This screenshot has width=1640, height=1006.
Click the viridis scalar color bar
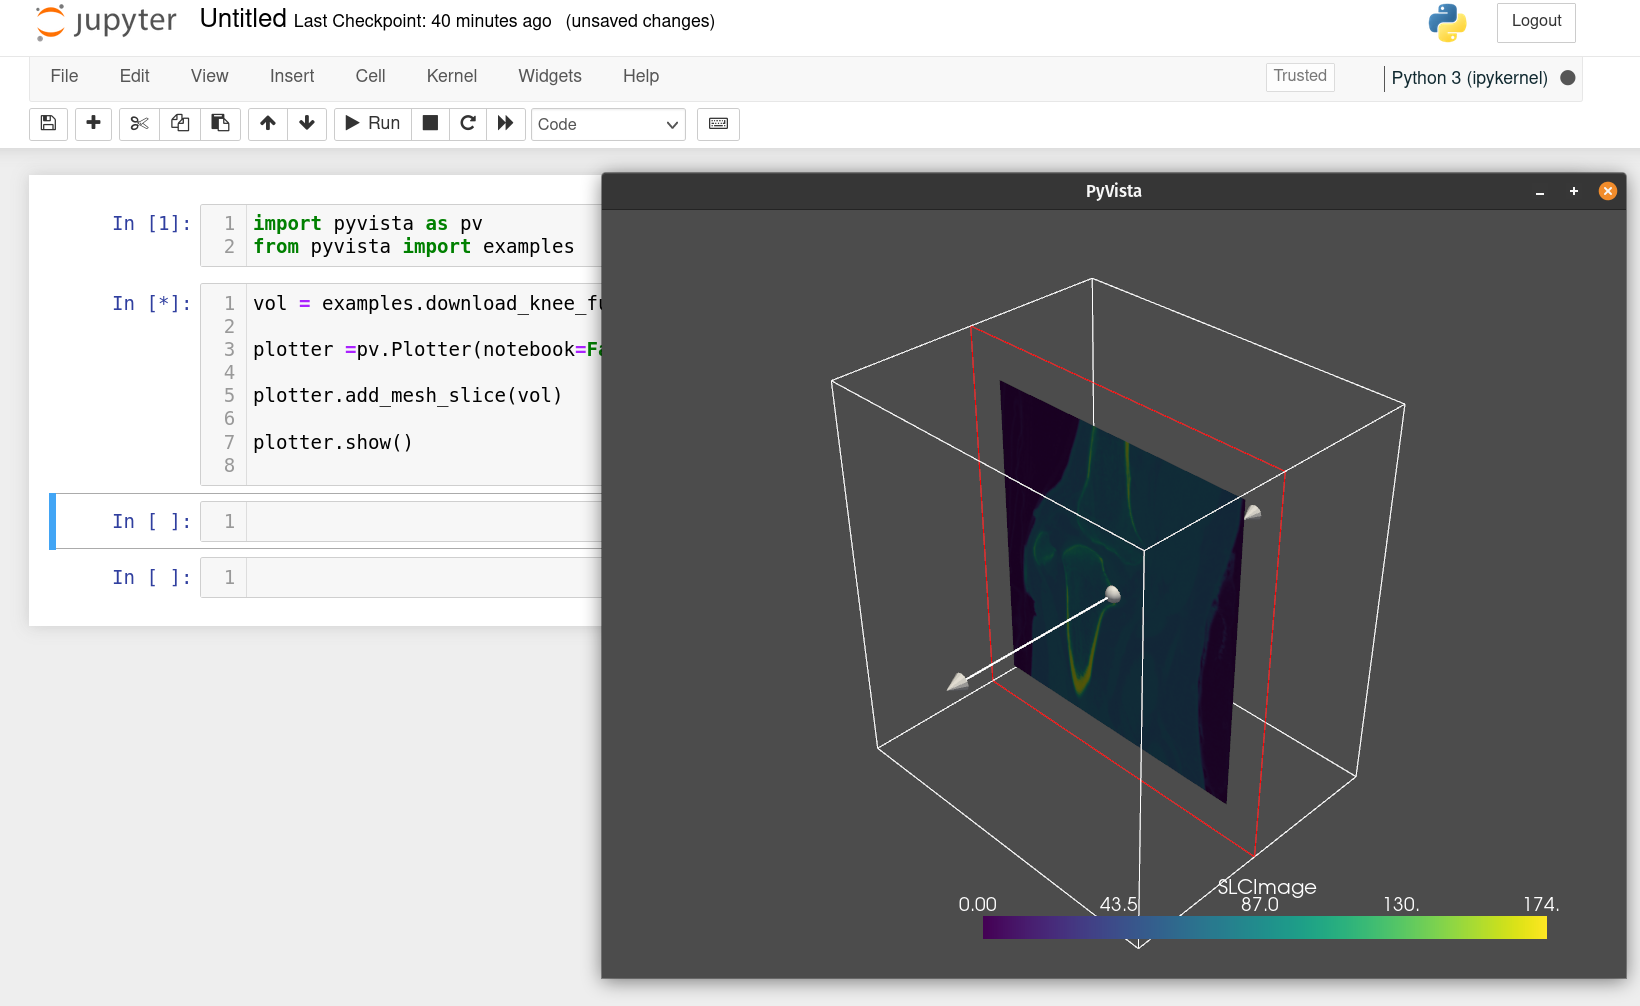pyautogui.click(x=1264, y=928)
